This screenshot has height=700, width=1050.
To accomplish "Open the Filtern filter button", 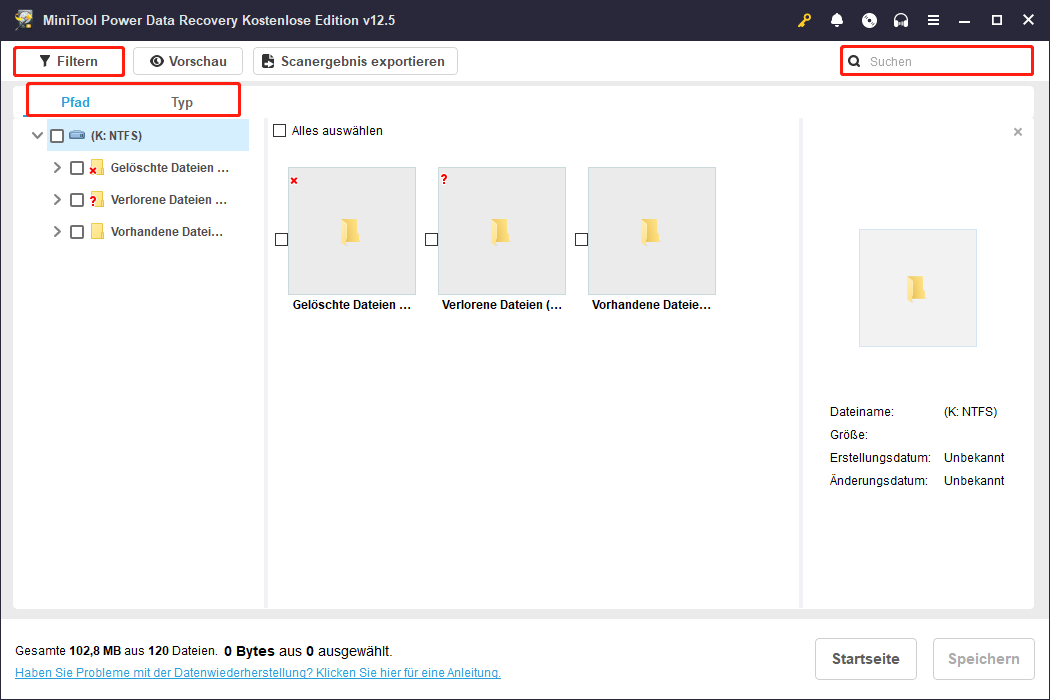I will click(x=69, y=61).
